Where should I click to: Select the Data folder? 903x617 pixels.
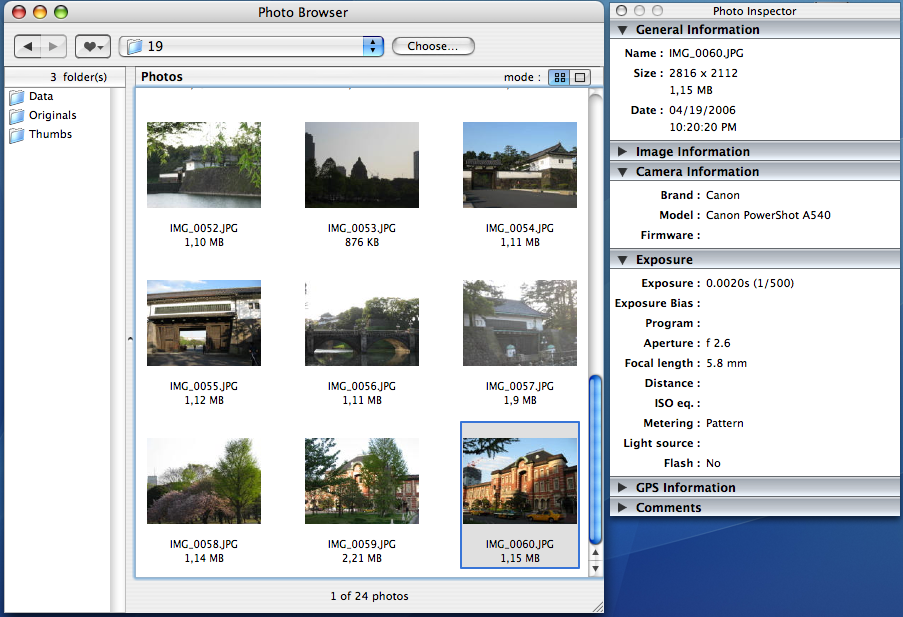pyautogui.click(x=40, y=97)
